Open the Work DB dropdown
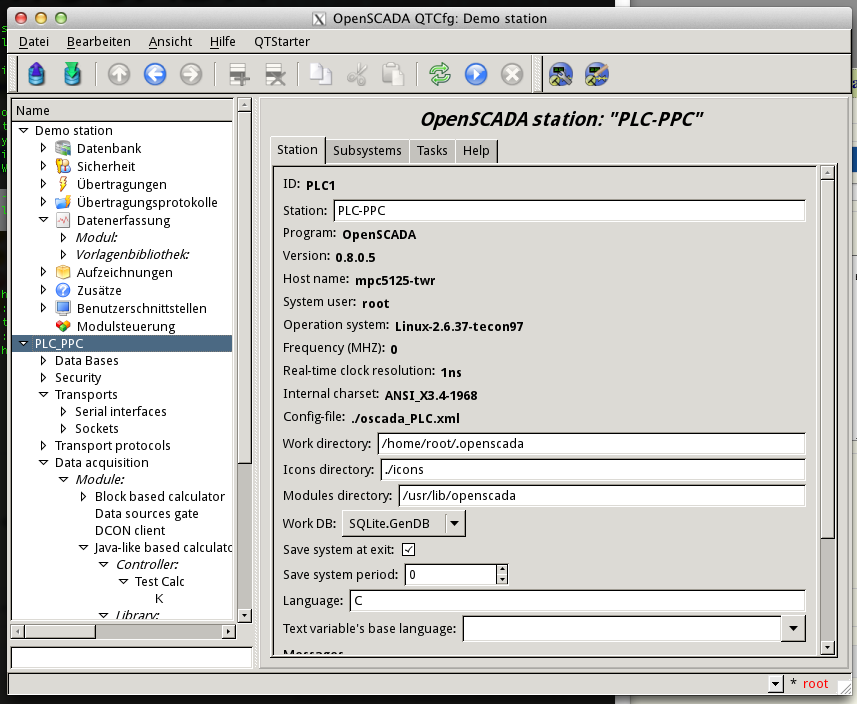 (454, 522)
